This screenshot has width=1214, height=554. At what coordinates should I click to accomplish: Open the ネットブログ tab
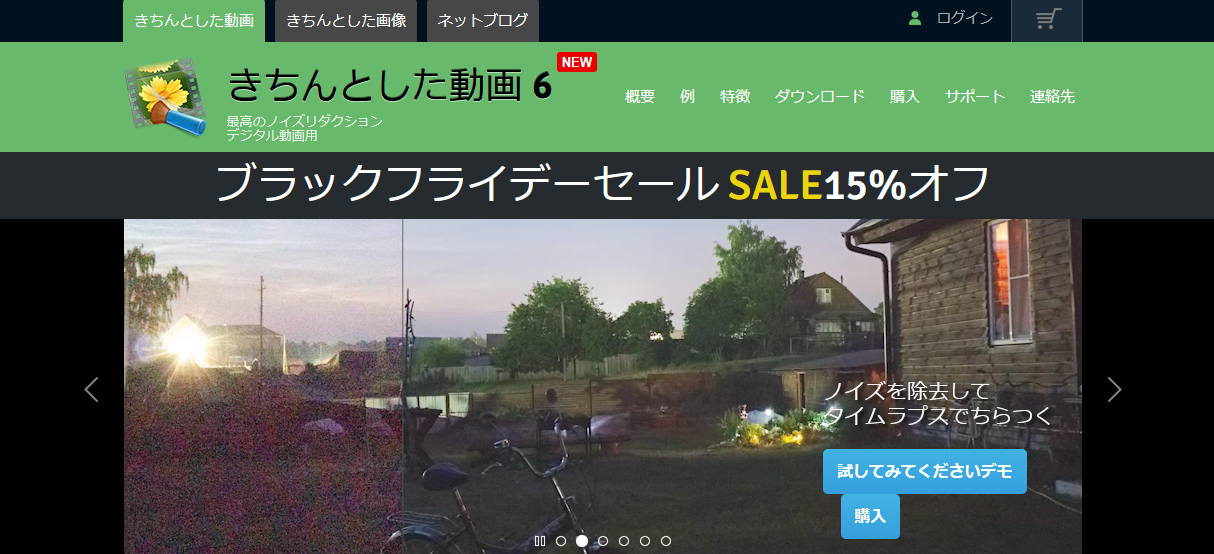pyautogui.click(x=483, y=21)
